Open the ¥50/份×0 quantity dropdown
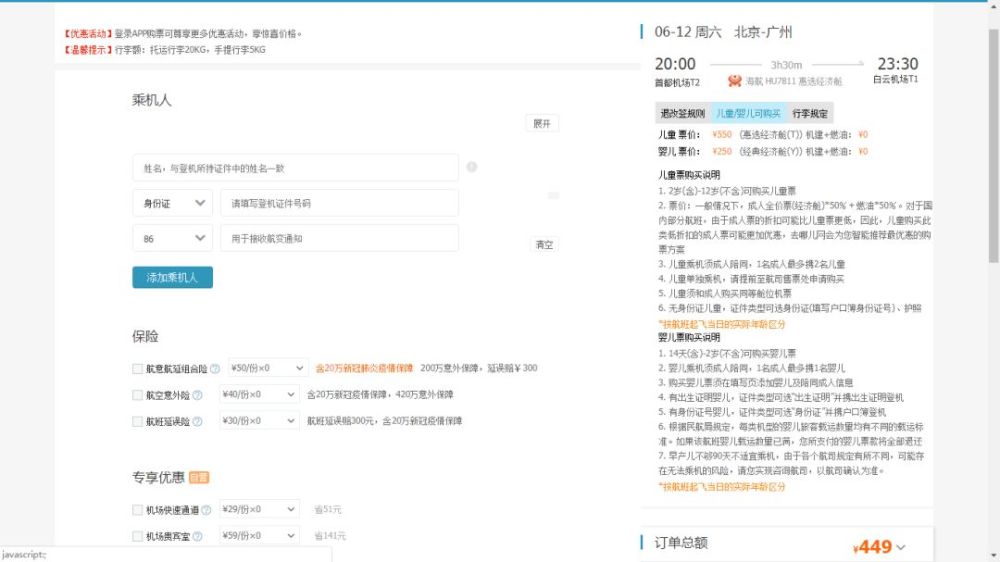This screenshot has width=1000, height=562. [x=268, y=368]
